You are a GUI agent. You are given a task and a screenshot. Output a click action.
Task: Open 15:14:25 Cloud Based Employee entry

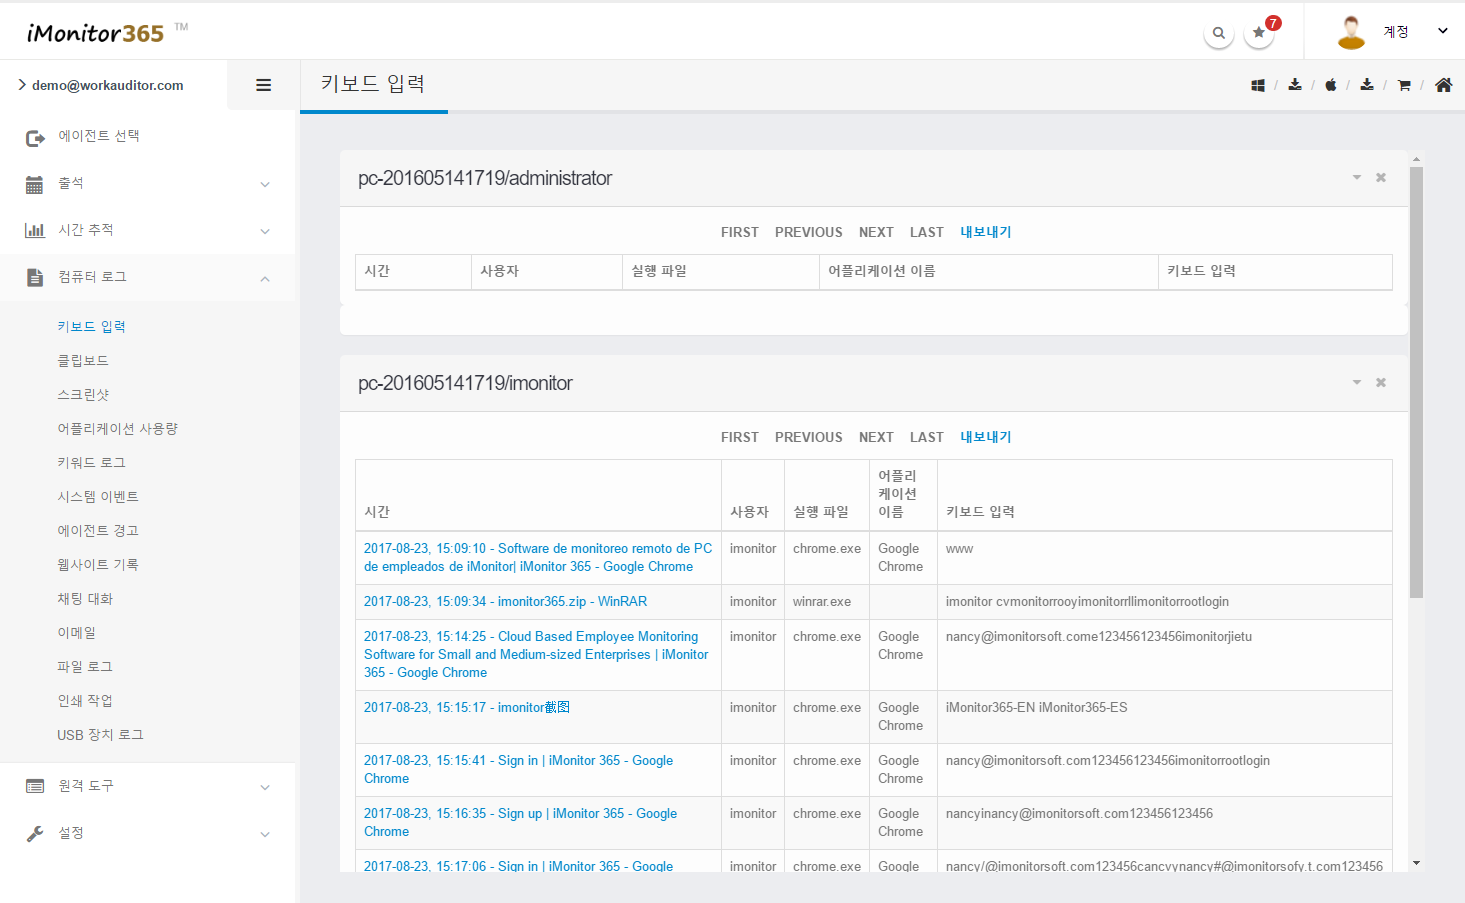click(536, 655)
